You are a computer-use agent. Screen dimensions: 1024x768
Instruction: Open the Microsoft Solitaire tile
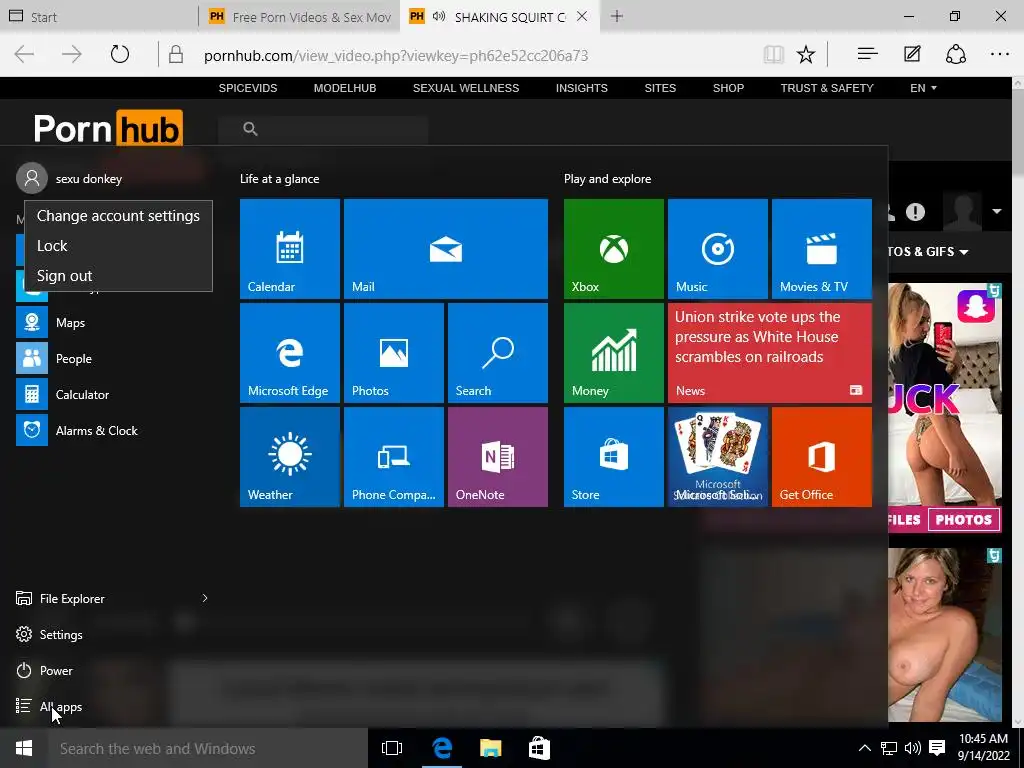[x=718, y=456]
